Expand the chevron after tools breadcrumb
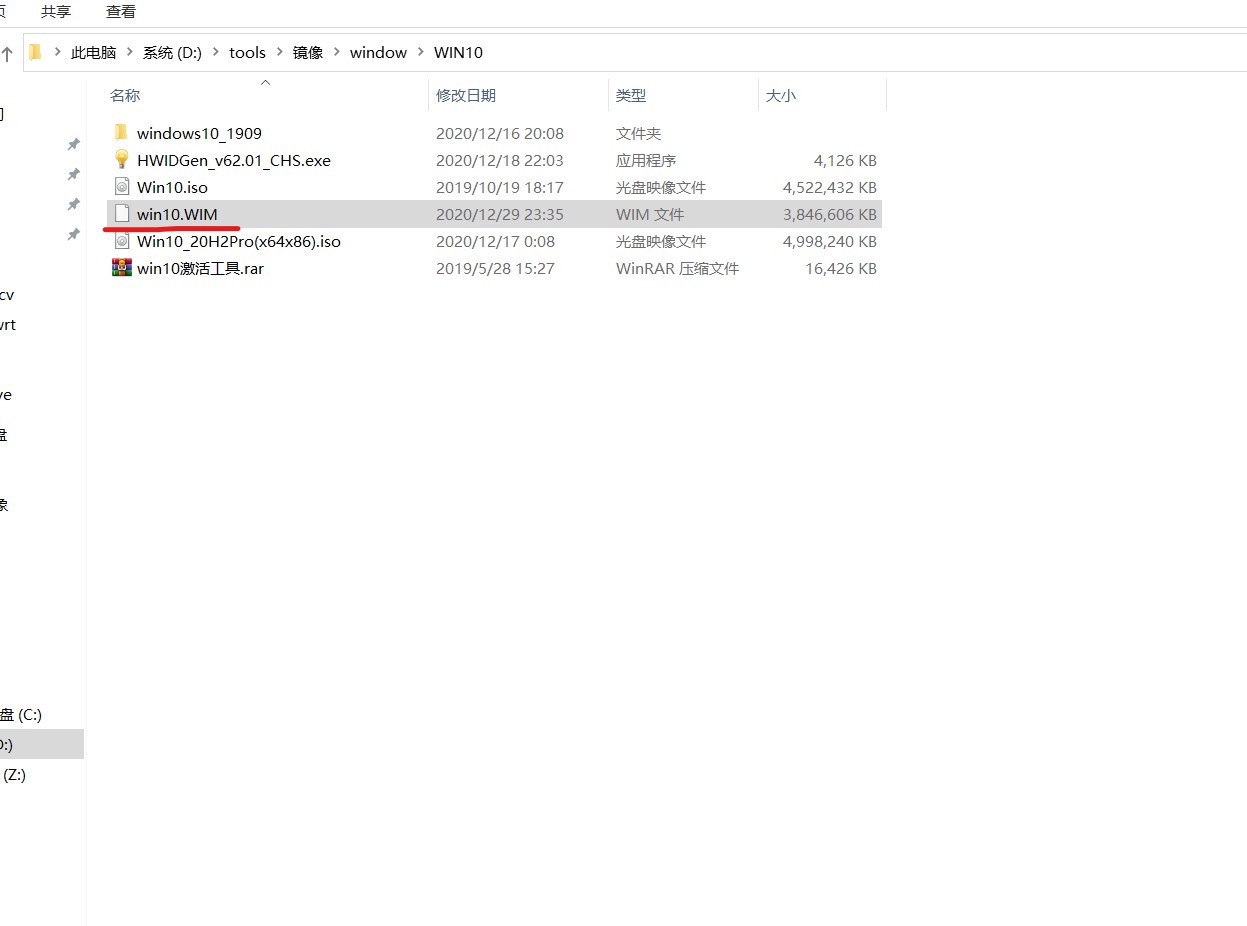1247x926 pixels. (279, 53)
